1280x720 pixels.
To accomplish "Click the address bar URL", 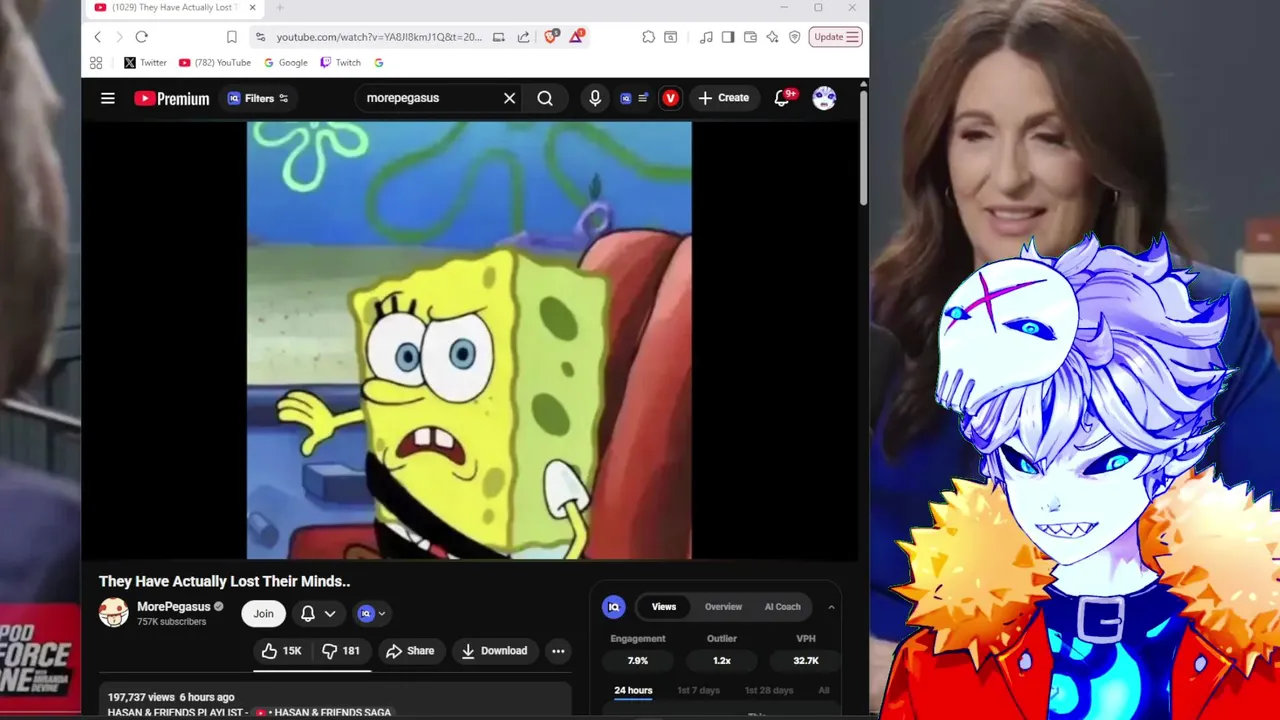I will pyautogui.click(x=379, y=37).
